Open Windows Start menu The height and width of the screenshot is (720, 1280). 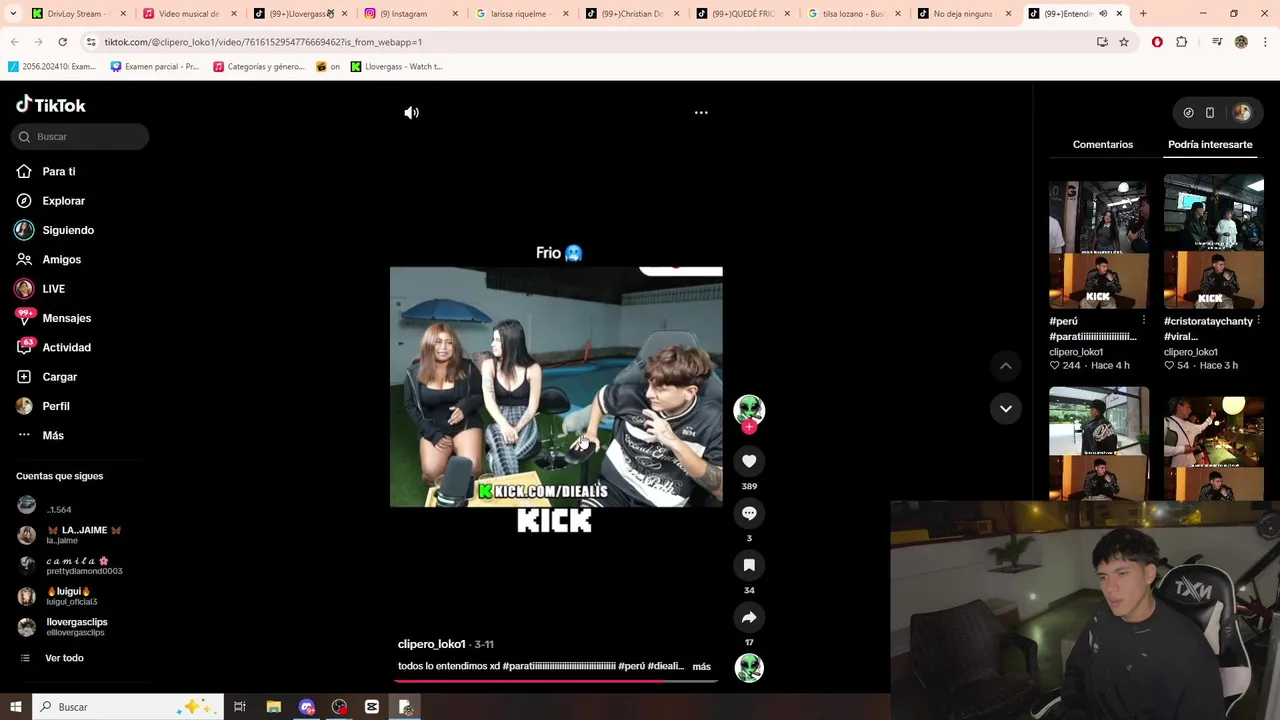point(15,707)
